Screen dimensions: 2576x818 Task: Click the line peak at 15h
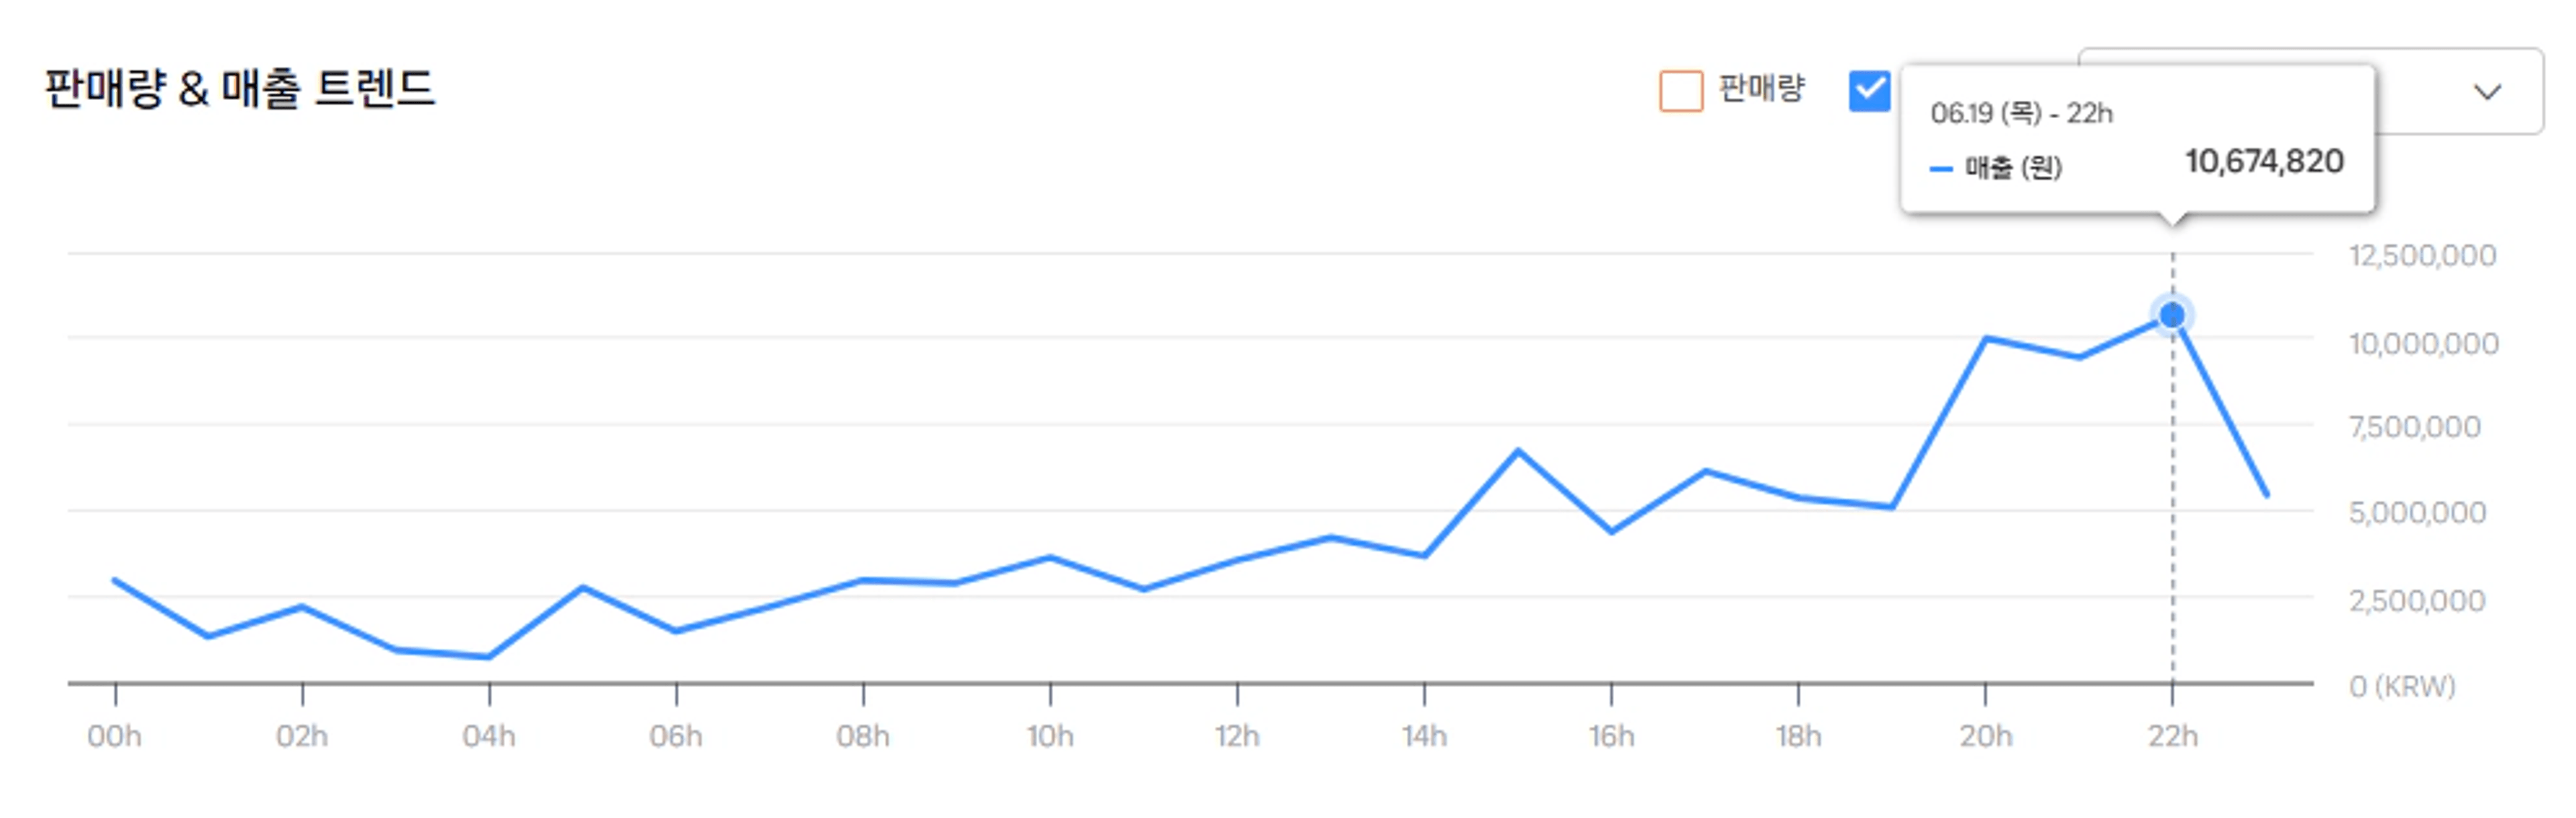pyautogui.click(x=1518, y=451)
